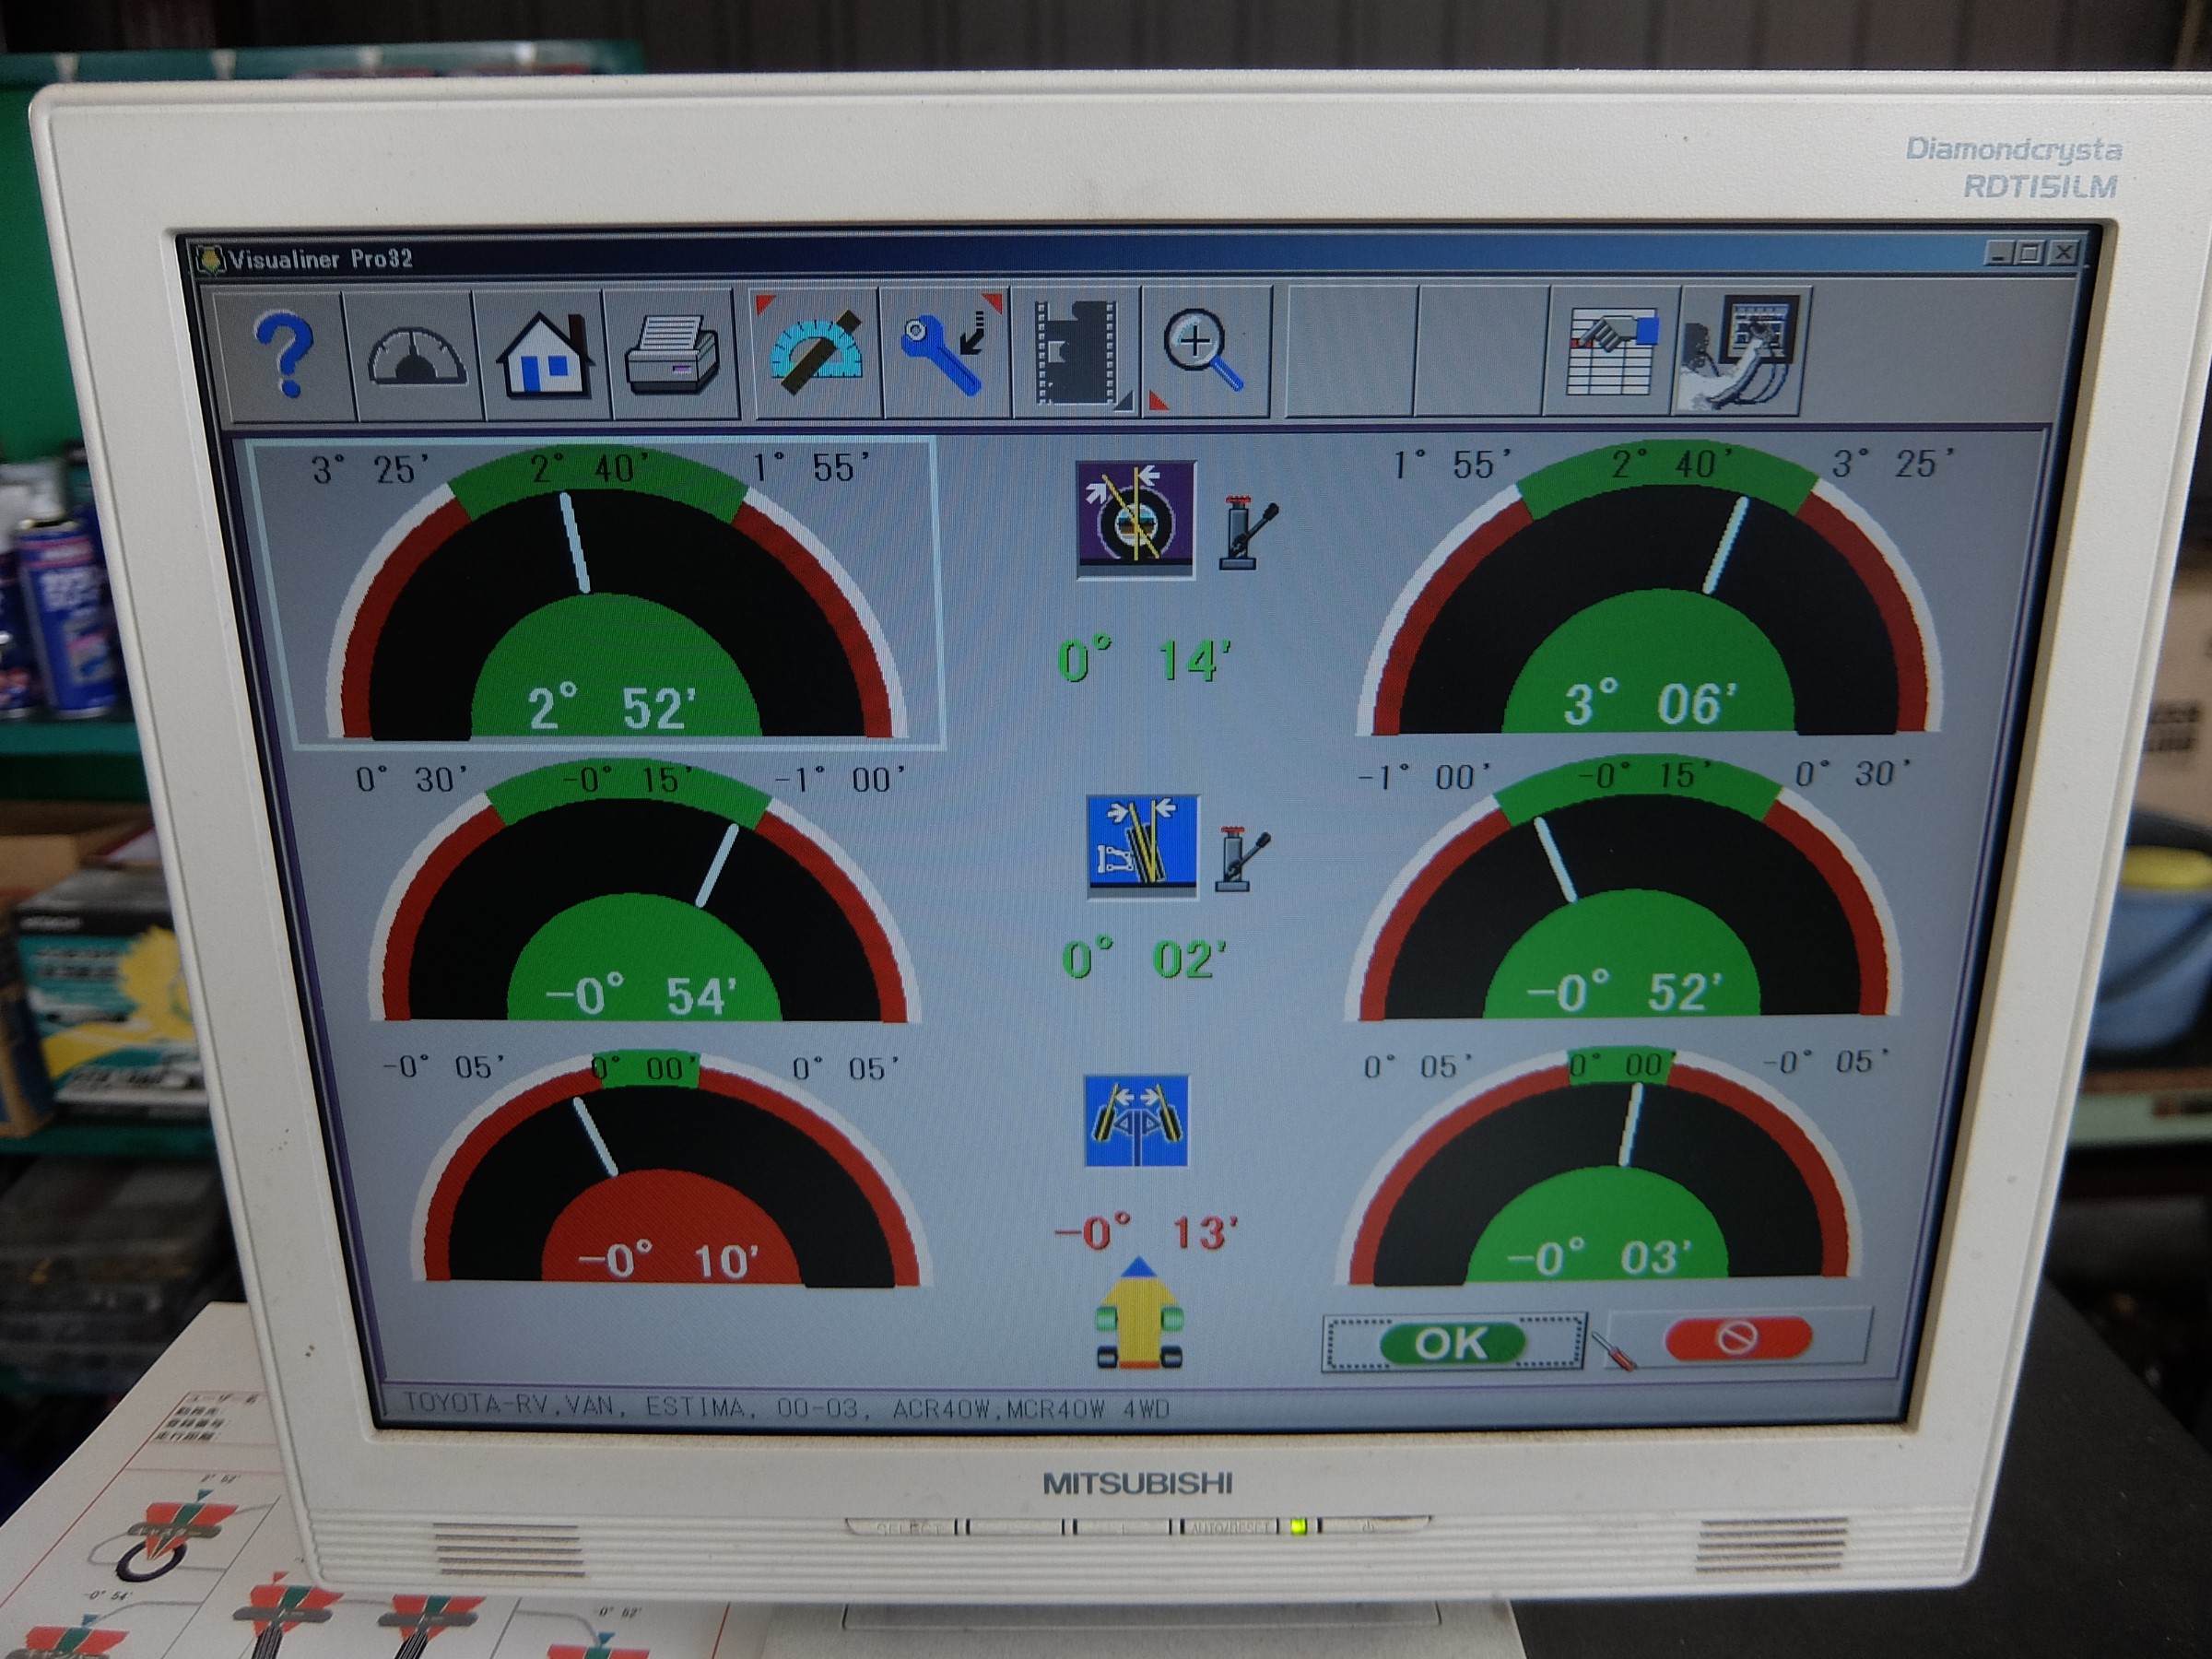The width and height of the screenshot is (2212, 1659).
Task: Click the gauge meter toolbar icon
Action: [x=417, y=354]
